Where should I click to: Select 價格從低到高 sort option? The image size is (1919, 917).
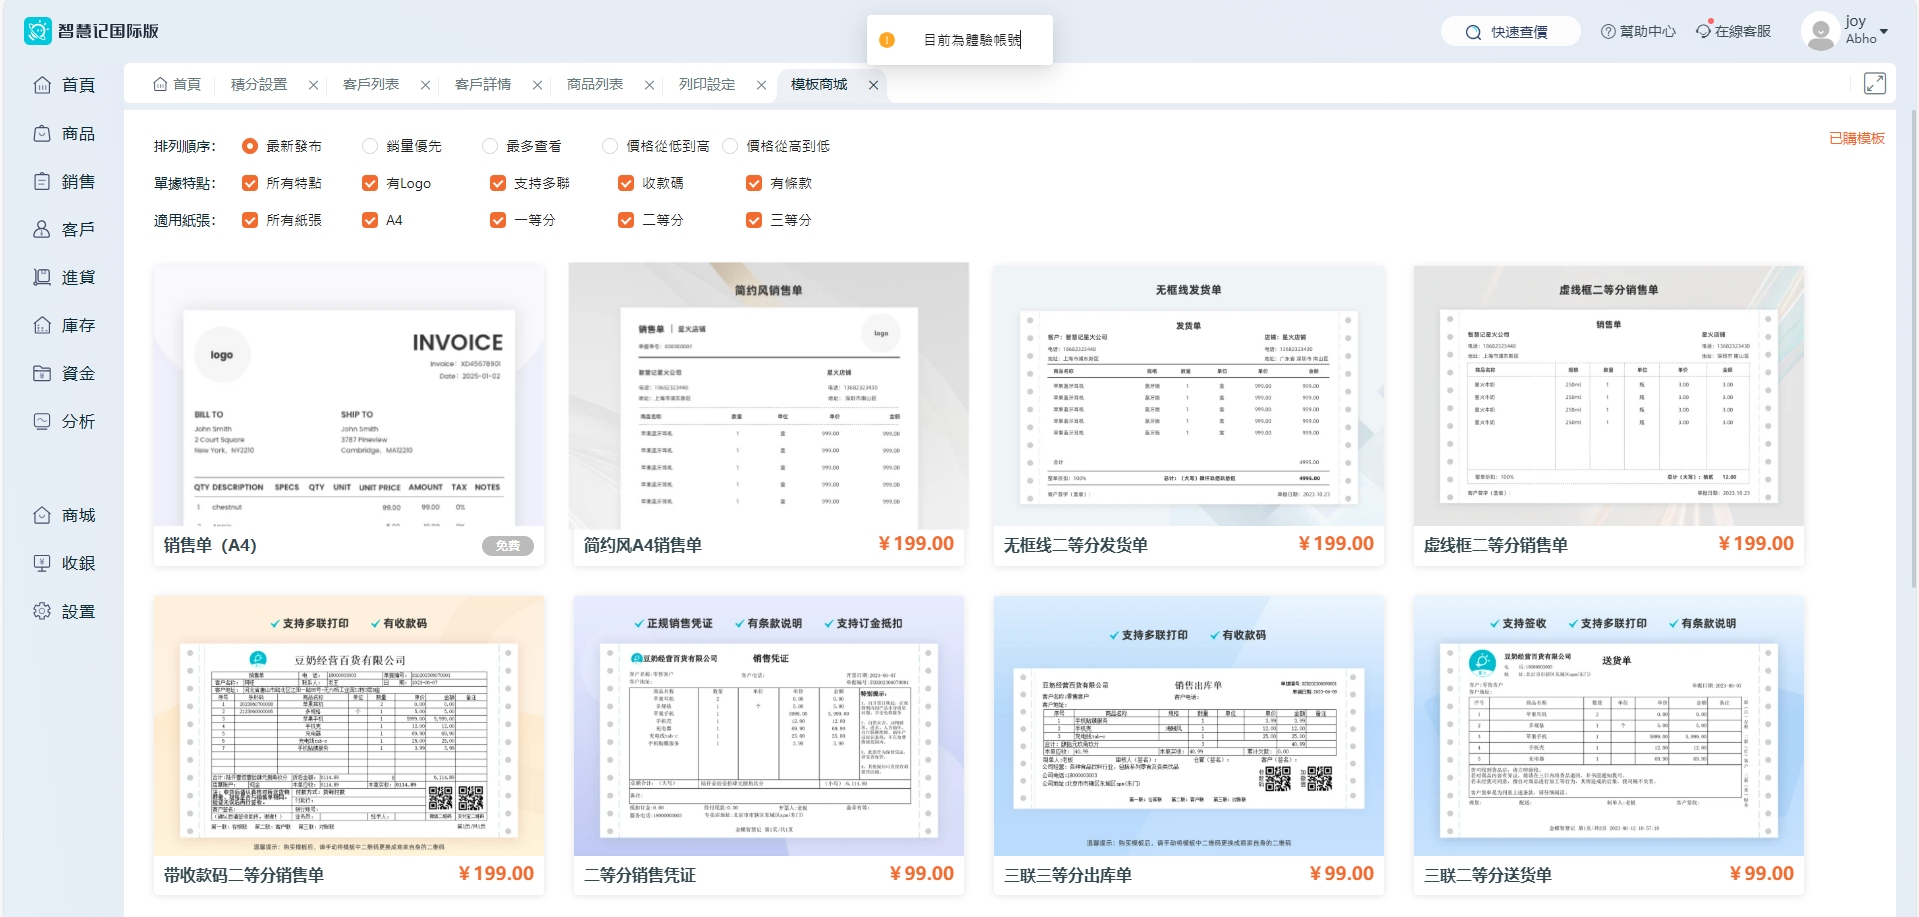pyautogui.click(x=610, y=146)
